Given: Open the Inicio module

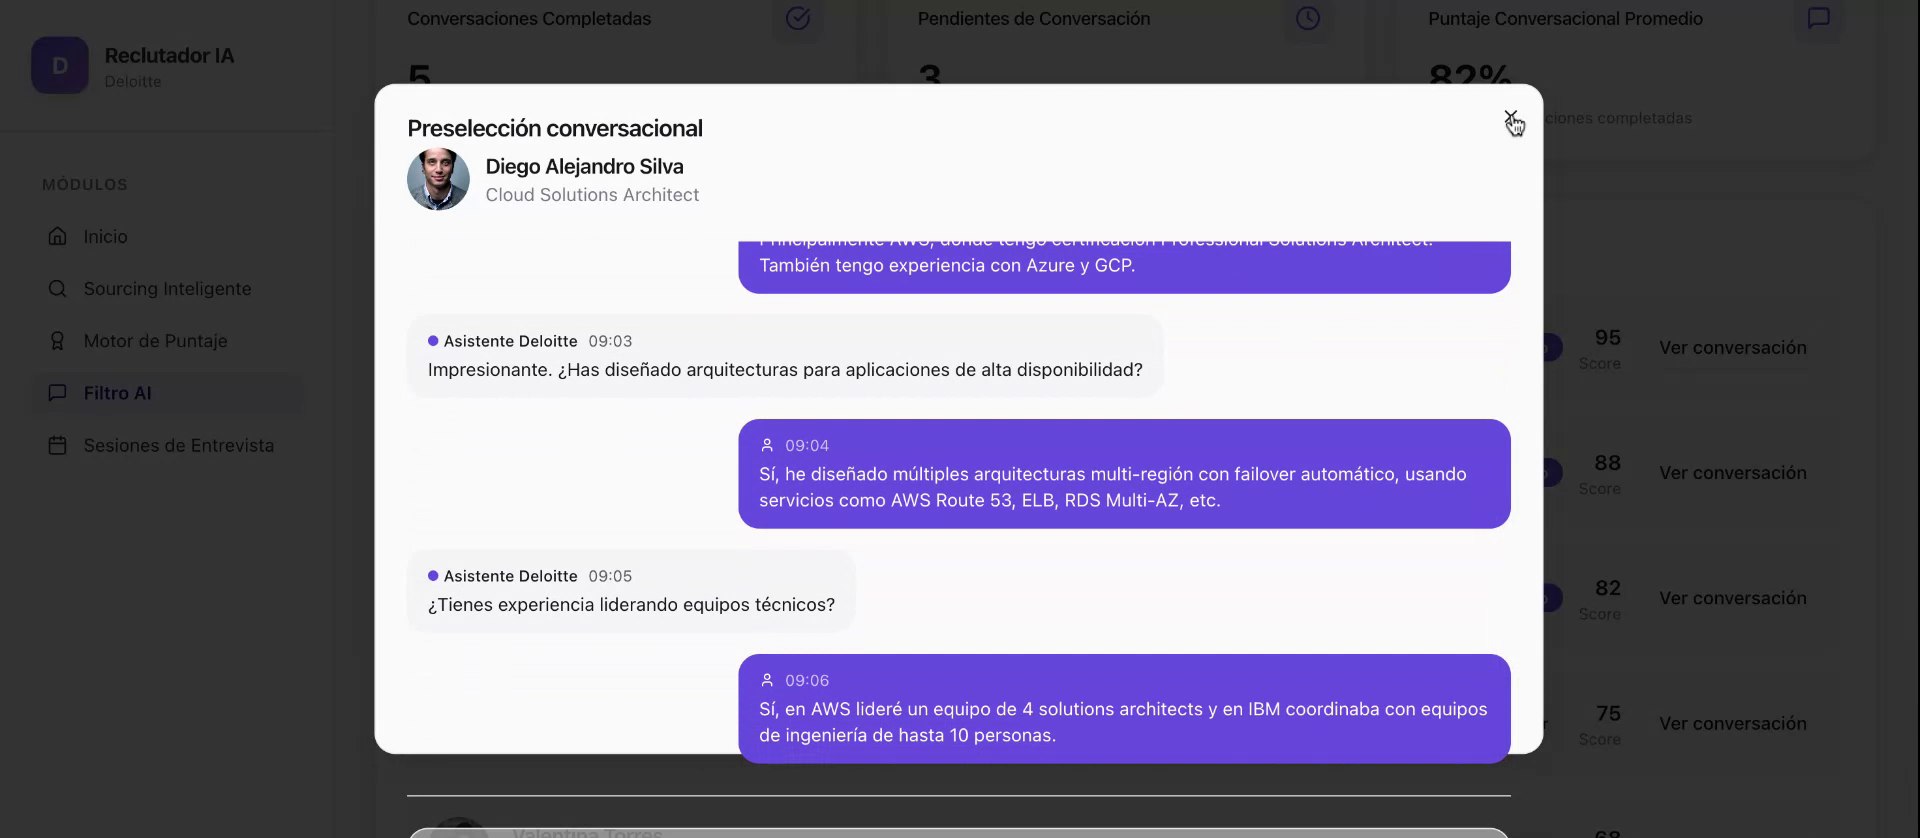Looking at the screenshot, I should [167, 237].
